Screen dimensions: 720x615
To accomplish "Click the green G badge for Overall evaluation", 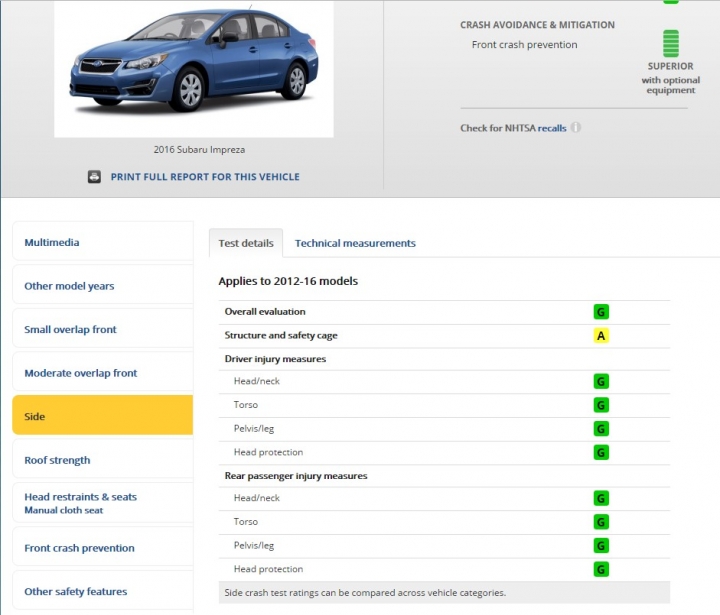I will click(601, 312).
